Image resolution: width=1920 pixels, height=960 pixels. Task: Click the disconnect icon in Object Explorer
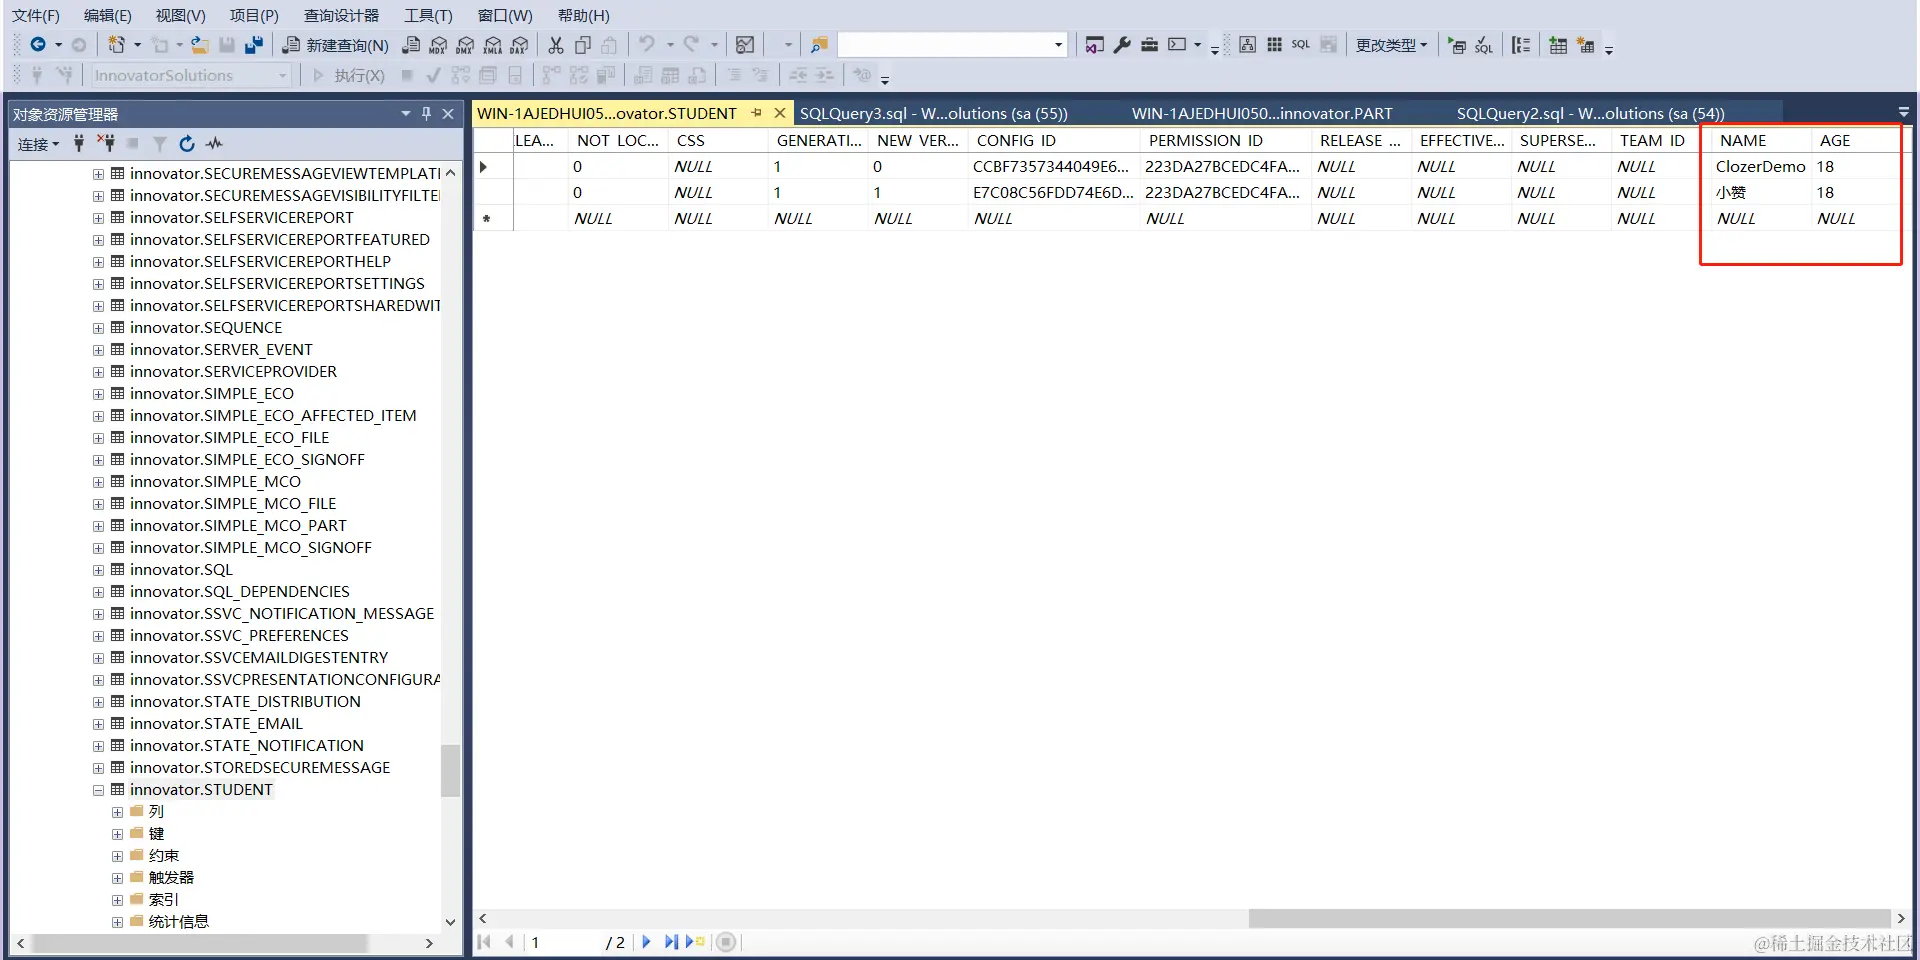pos(106,144)
